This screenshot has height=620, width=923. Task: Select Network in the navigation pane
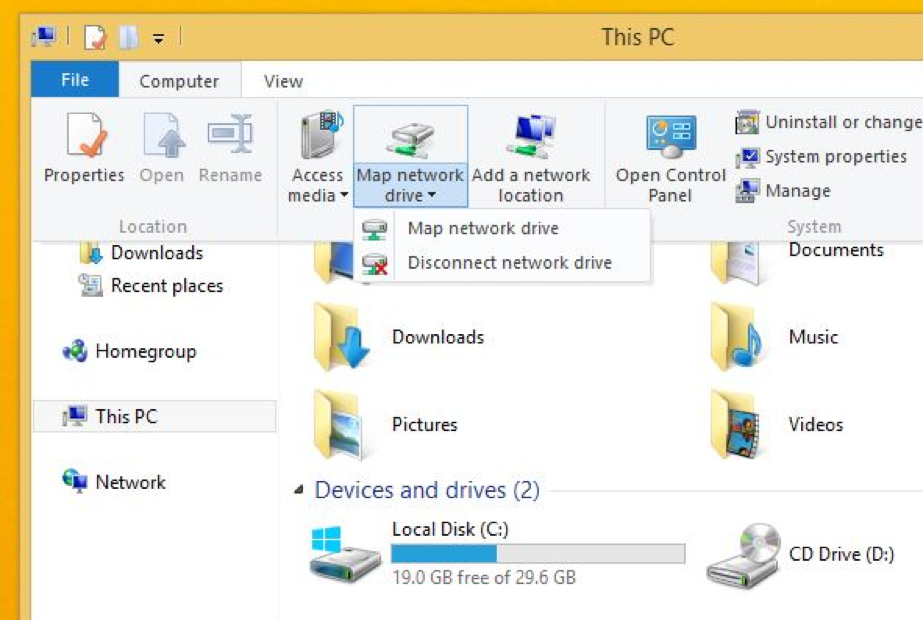(115, 482)
